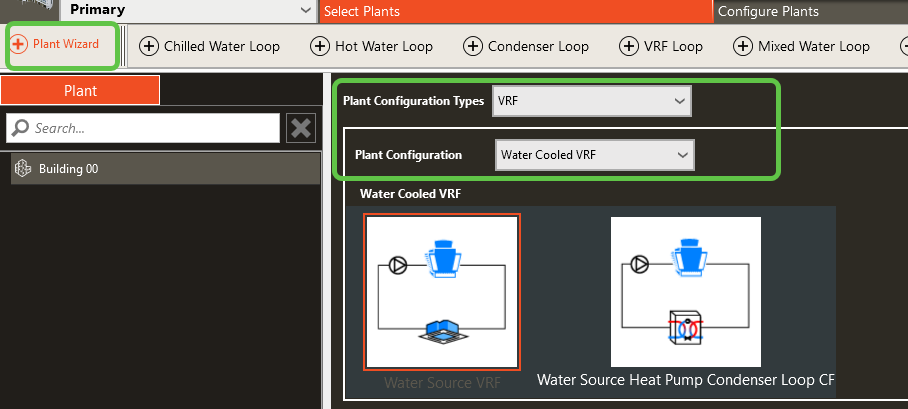
Task: Switch to Configure Plants step
Action: pos(811,12)
